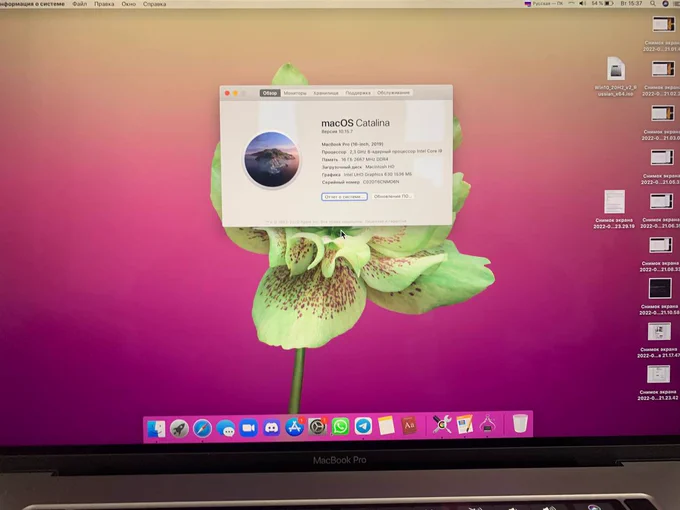Open the yellow Notes app in Dock
This screenshot has width=680, height=510.
click(x=386, y=426)
